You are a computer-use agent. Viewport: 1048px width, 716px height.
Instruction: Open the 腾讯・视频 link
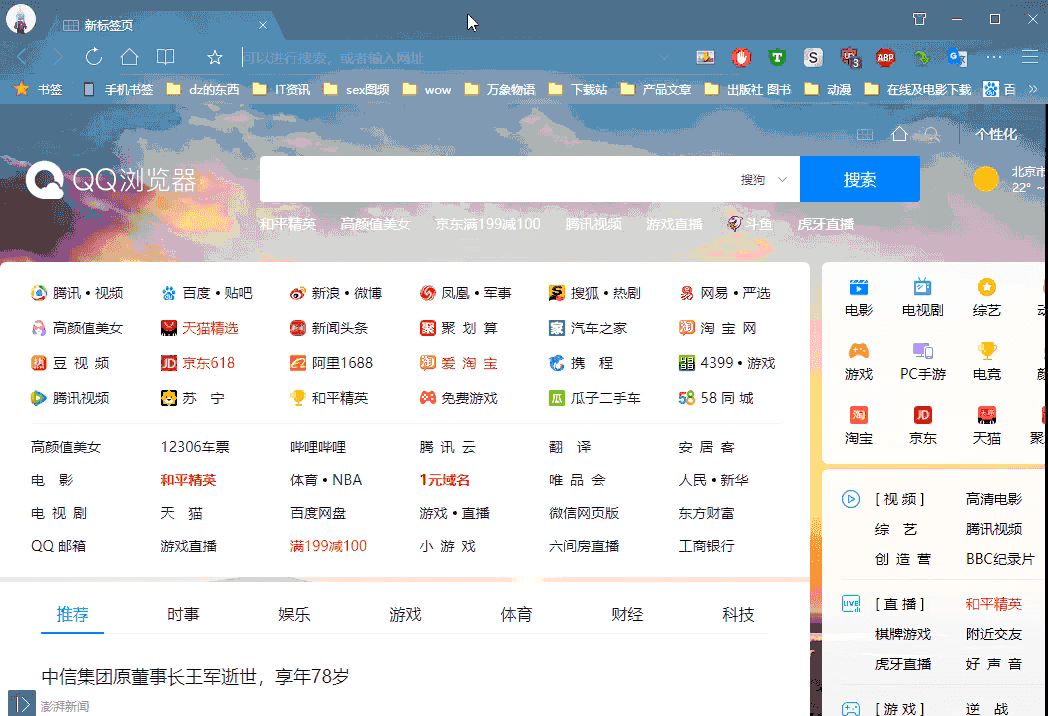pyautogui.click(x=77, y=293)
